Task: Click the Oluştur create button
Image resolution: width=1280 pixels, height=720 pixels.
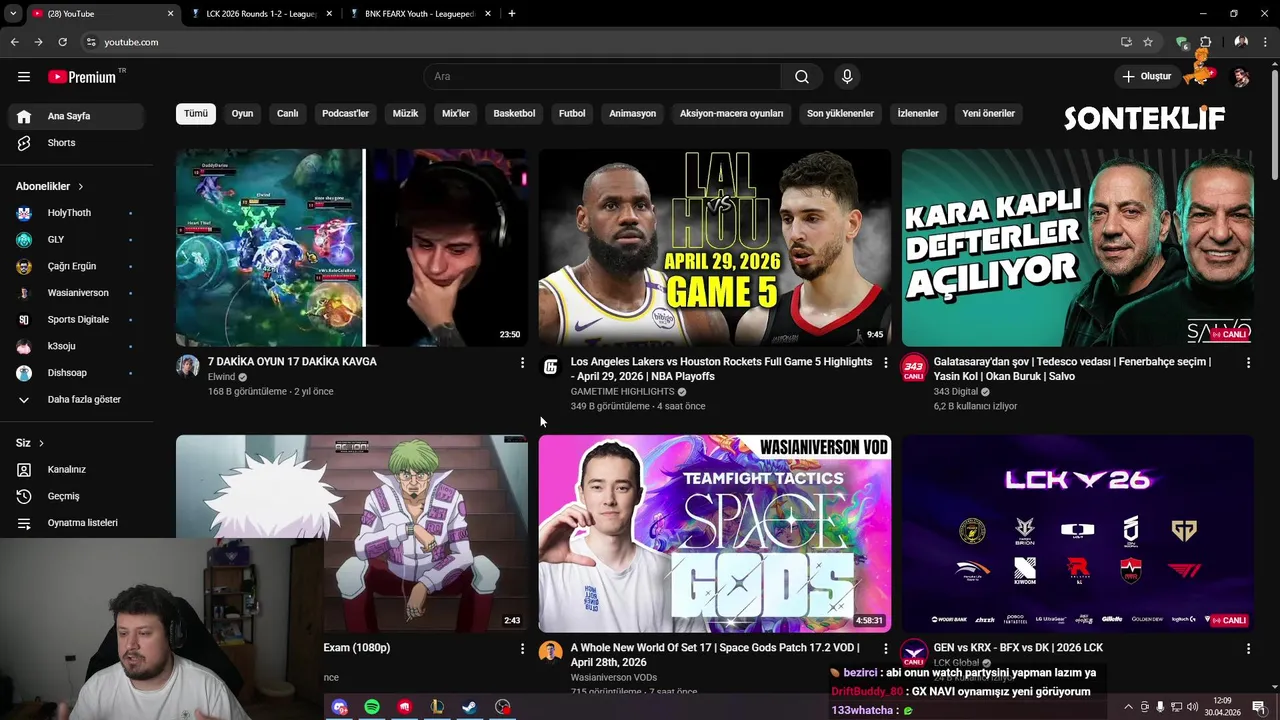Action: tap(1146, 77)
